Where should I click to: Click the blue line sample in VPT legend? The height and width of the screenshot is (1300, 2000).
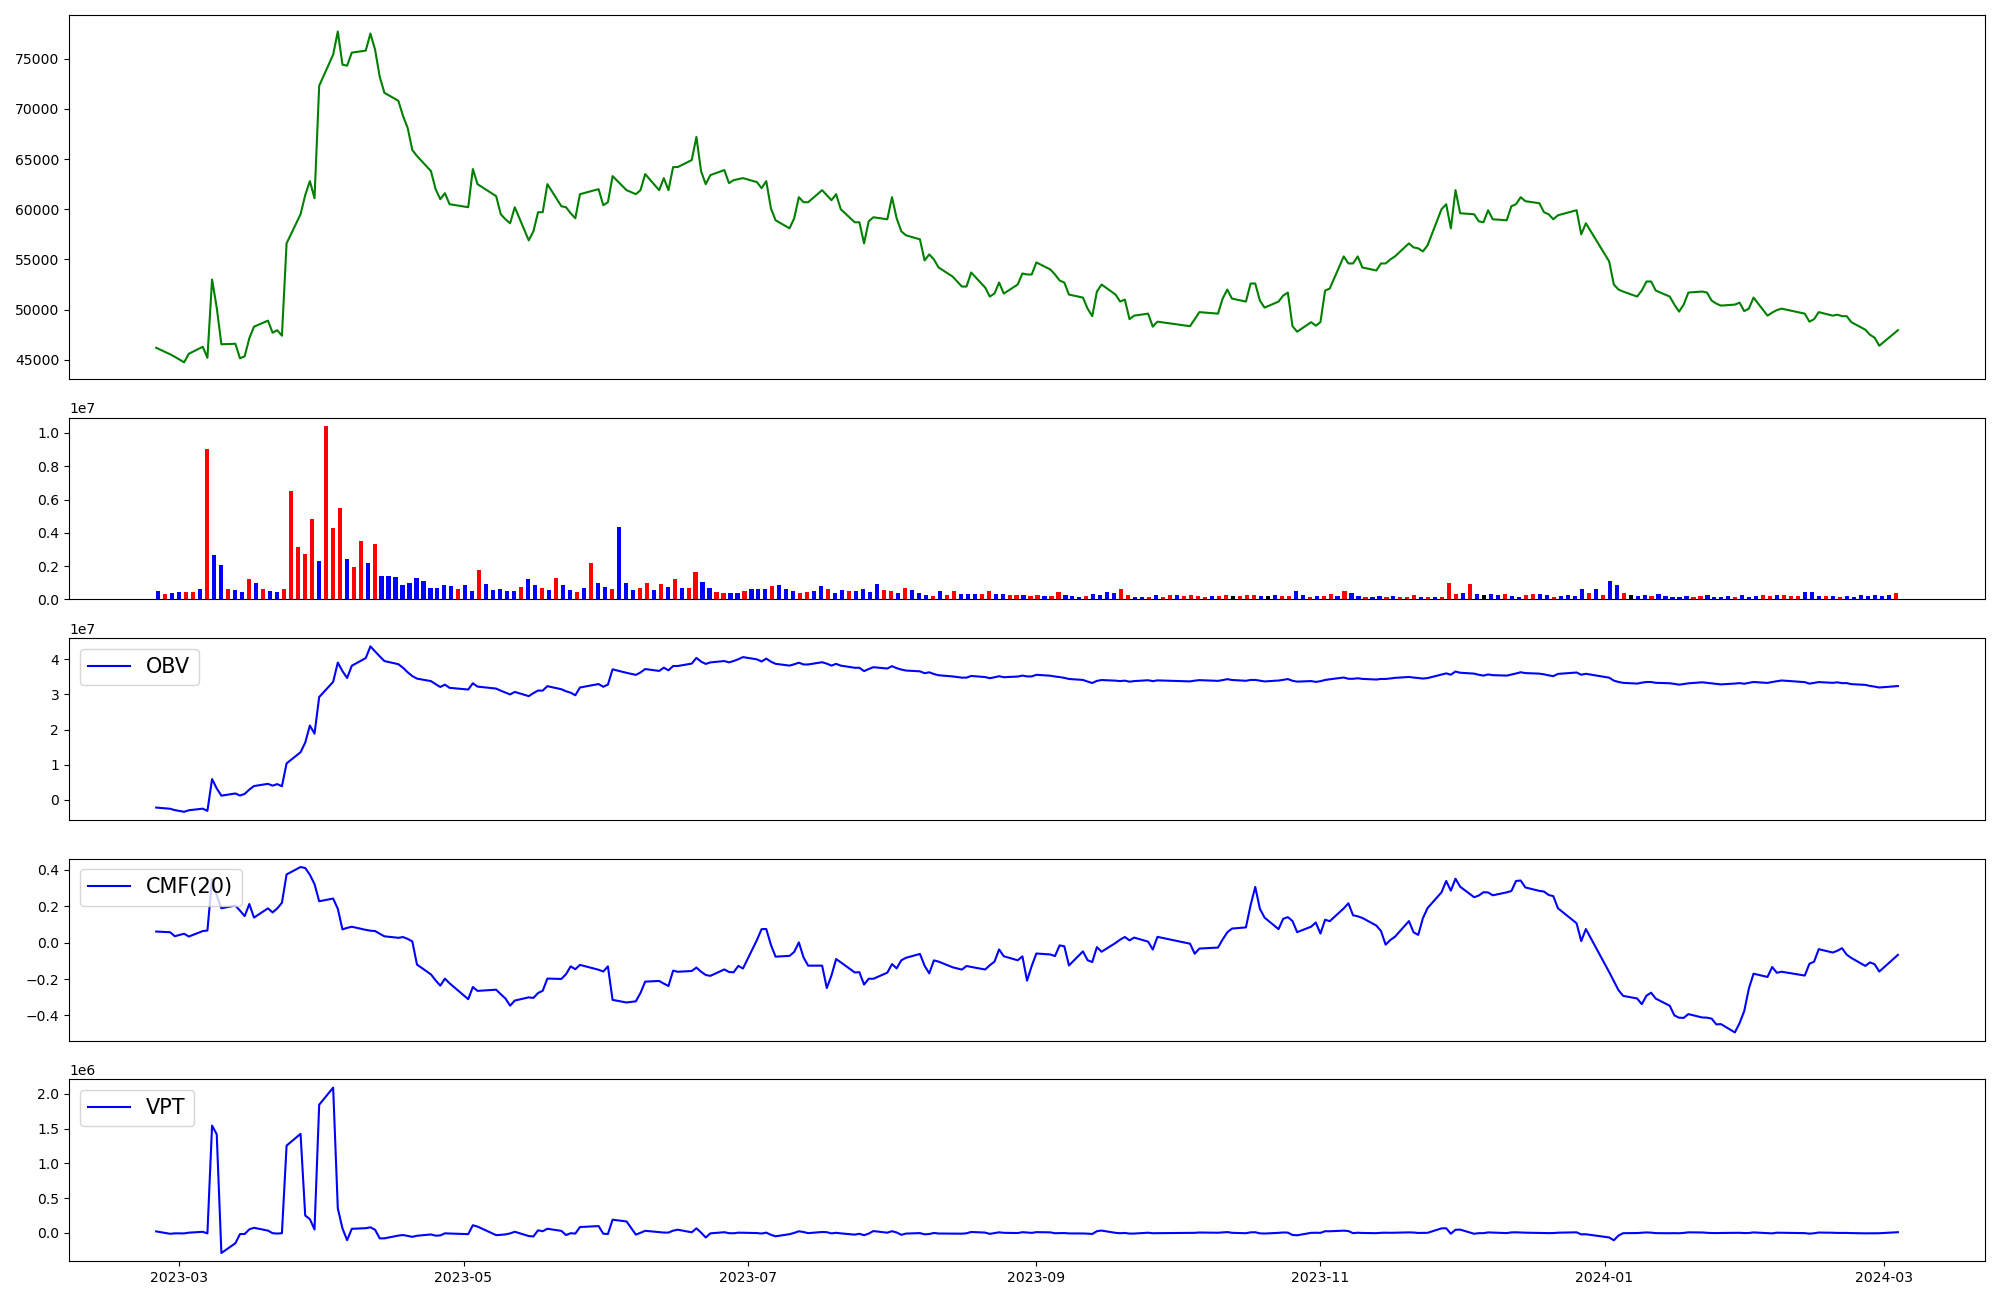coord(110,1107)
